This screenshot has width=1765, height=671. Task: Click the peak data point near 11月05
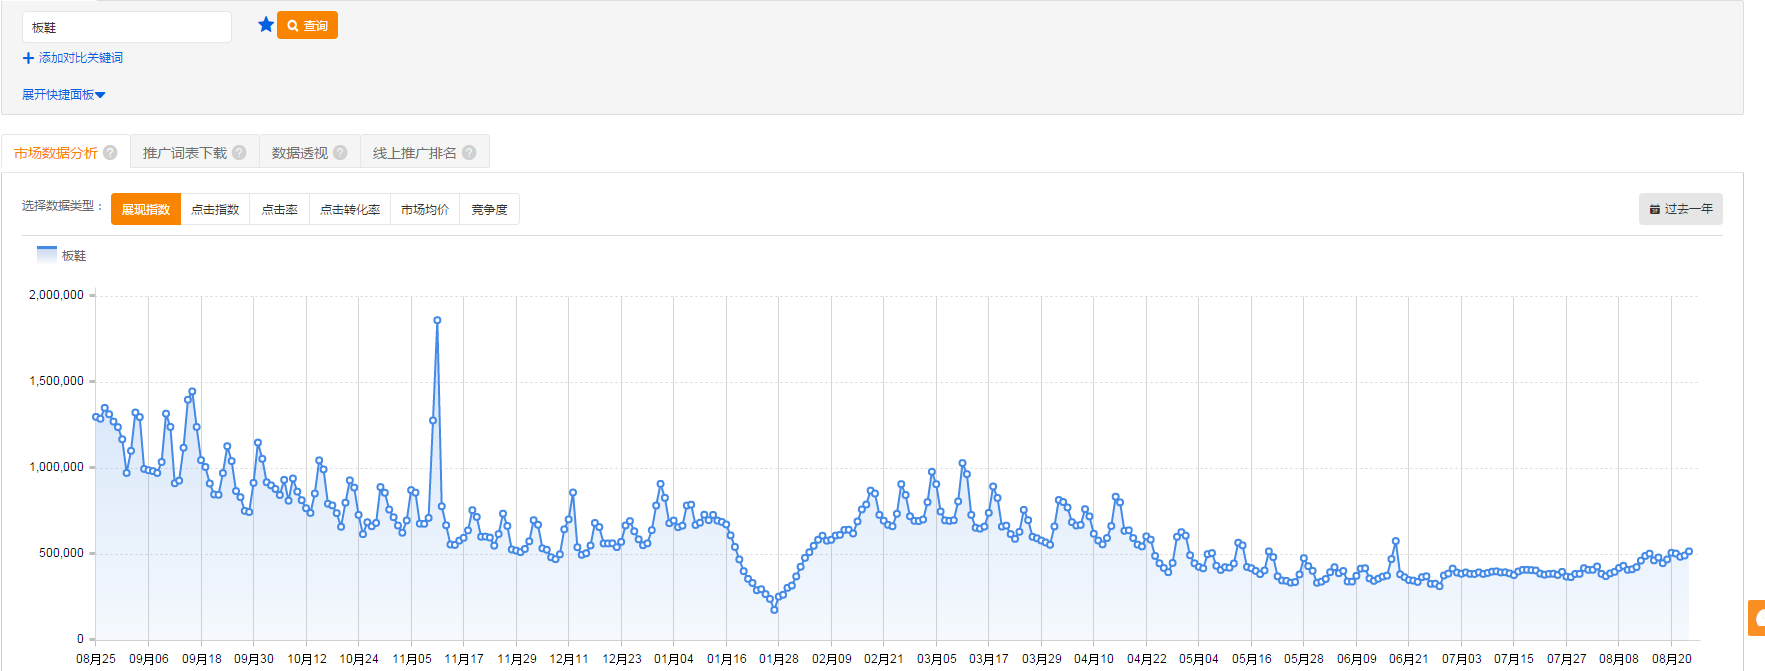[x=437, y=321]
